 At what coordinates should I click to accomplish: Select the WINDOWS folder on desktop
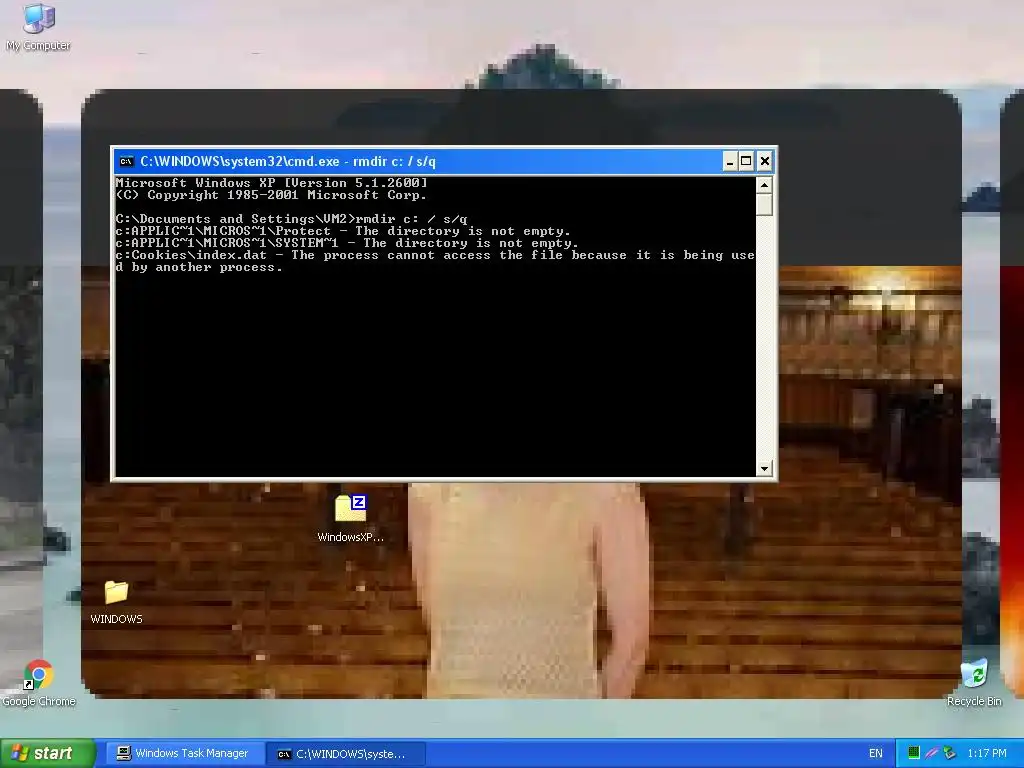(x=116, y=602)
